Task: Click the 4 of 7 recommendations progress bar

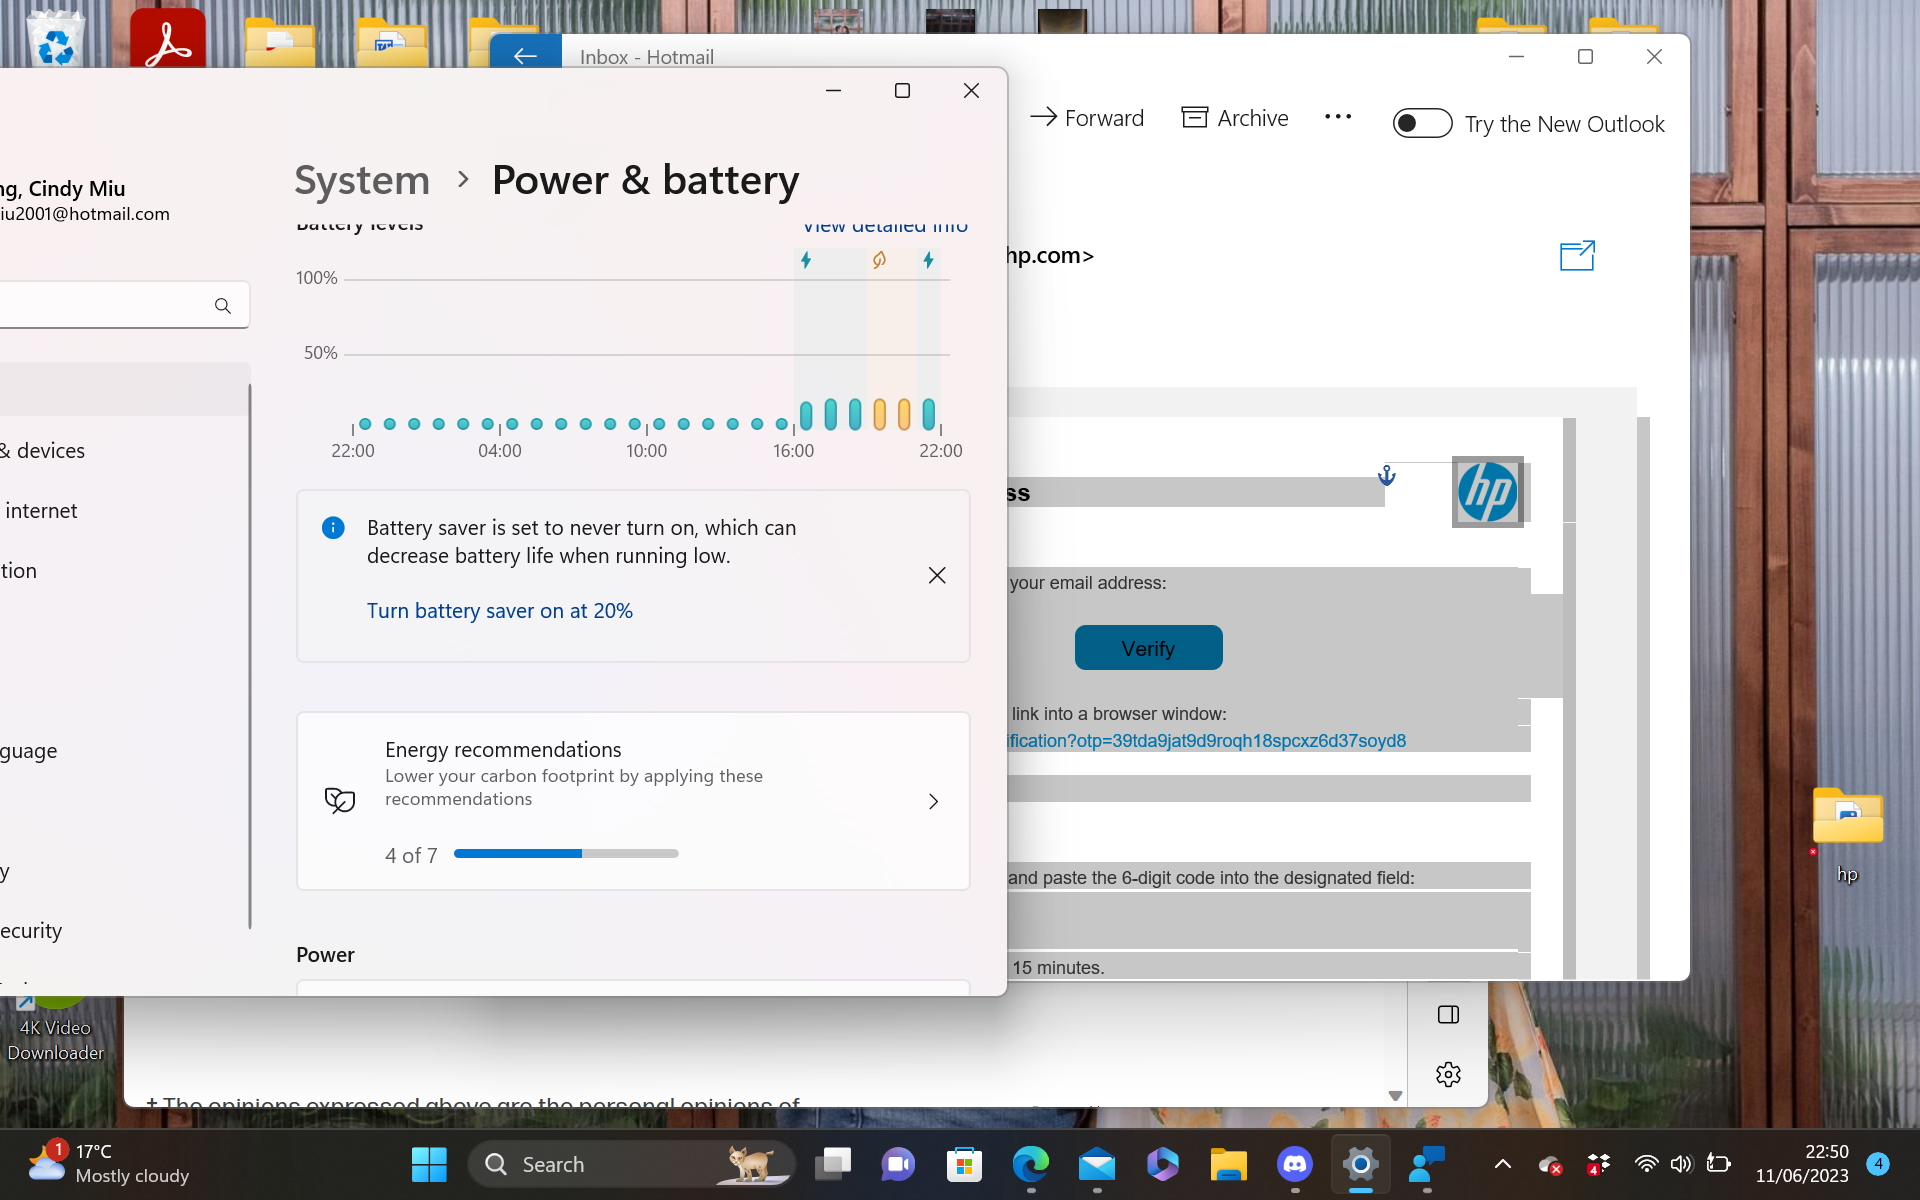Action: pyautogui.click(x=566, y=854)
